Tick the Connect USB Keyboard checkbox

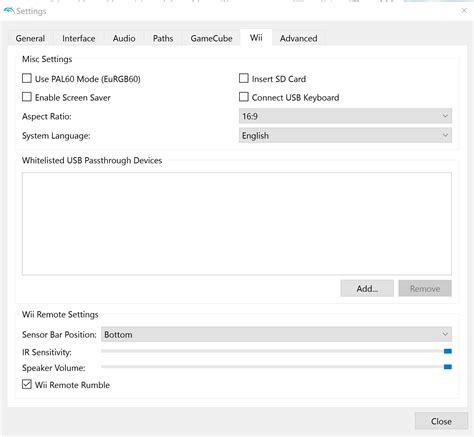click(244, 97)
